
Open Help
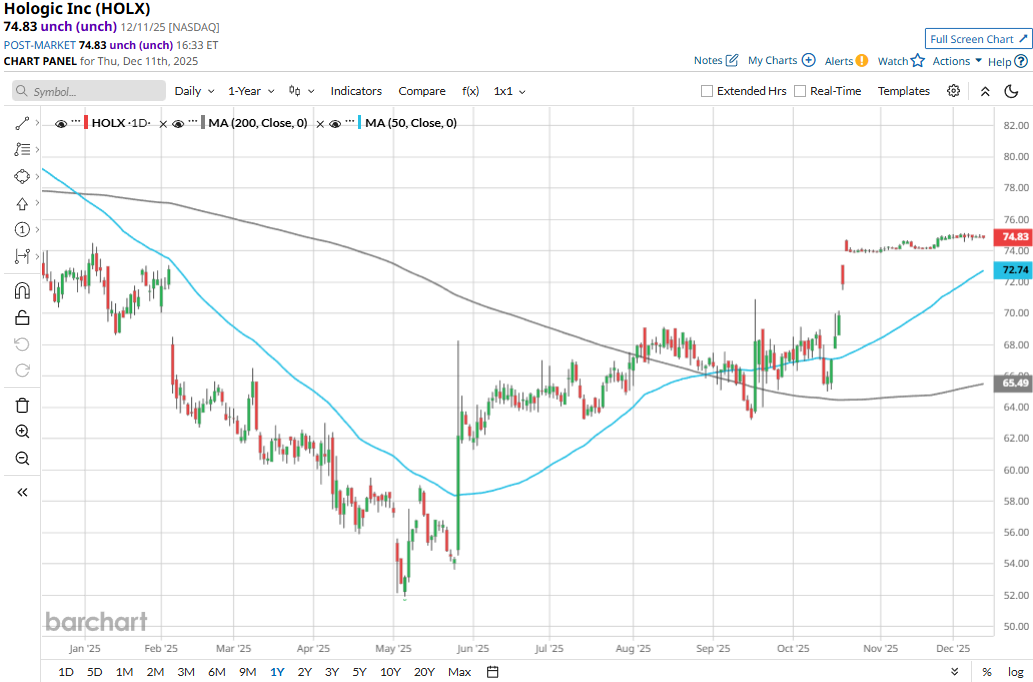point(1007,61)
